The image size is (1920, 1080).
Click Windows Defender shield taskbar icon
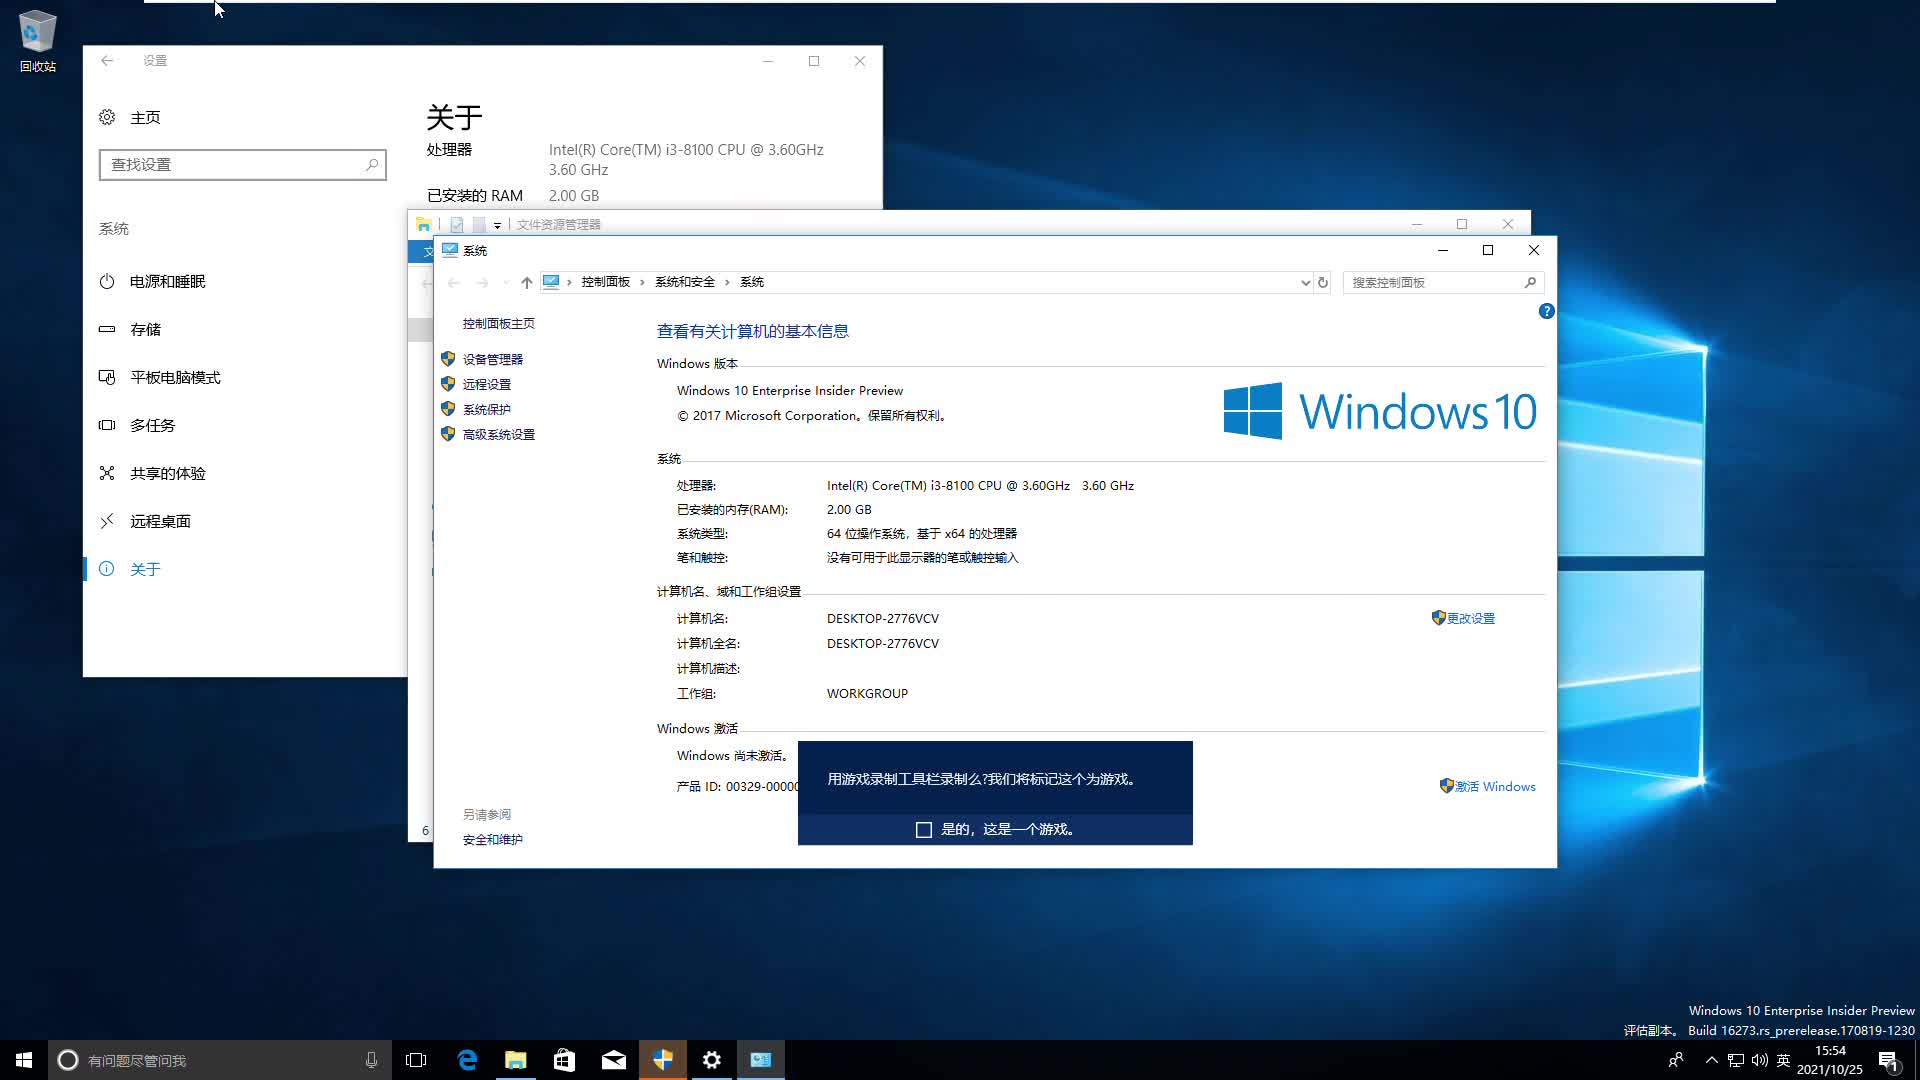pos(662,1060)
